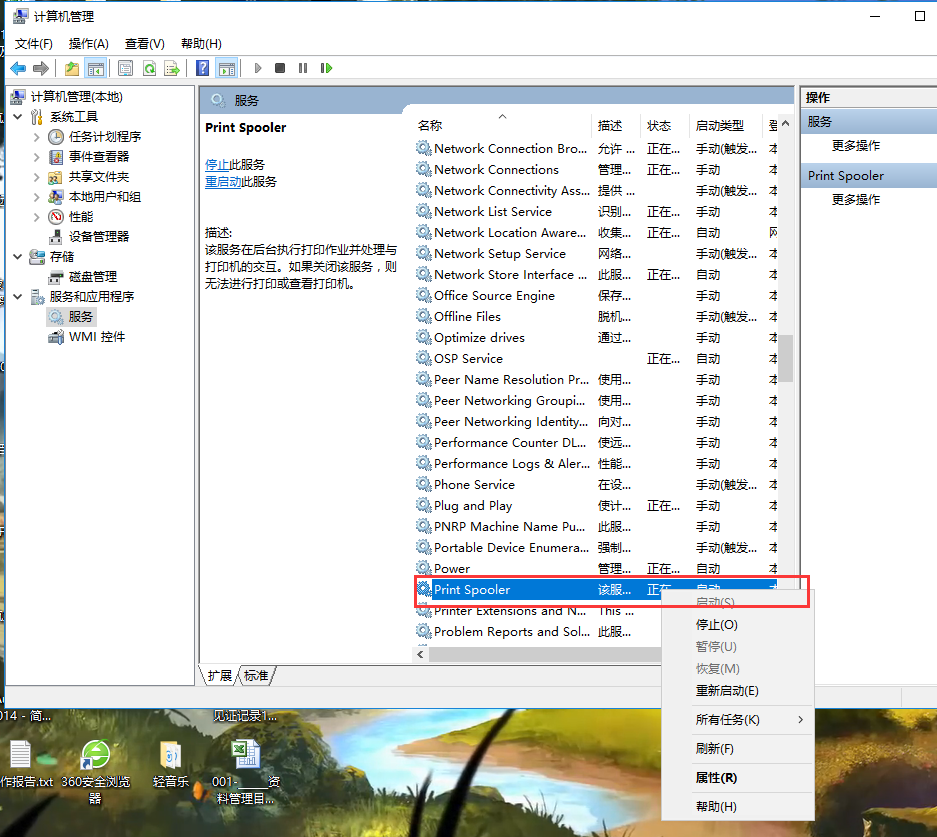Image resolution: width=937 pixels, height=837 pixels.
Task: Select 设备管理器 in the tree
Action: tap(98, 237)
